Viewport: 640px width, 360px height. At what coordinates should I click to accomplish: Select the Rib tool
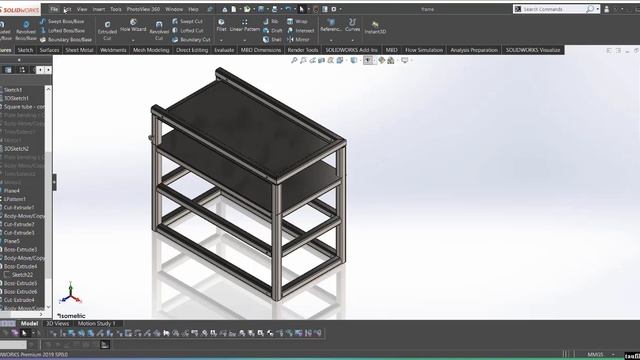[x=271, y=21]
